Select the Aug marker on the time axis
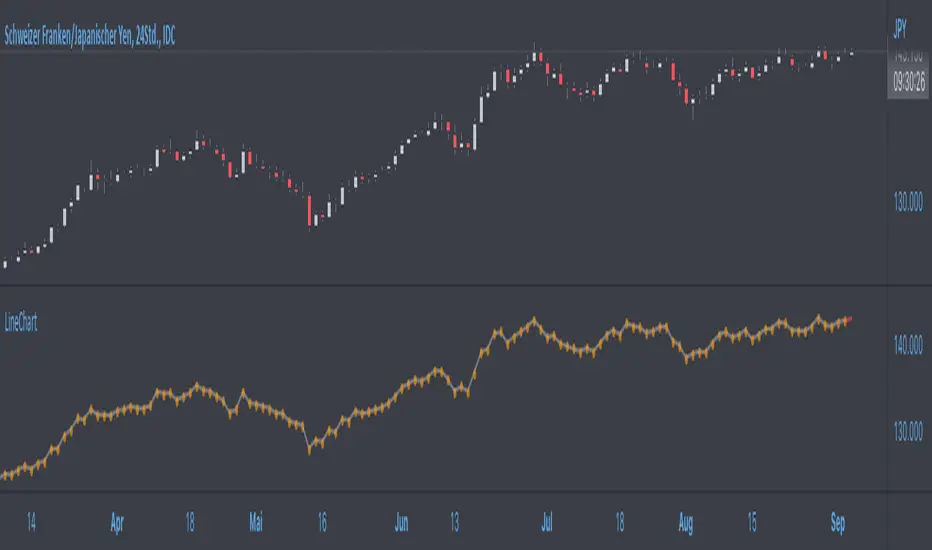 coord(687,523)
